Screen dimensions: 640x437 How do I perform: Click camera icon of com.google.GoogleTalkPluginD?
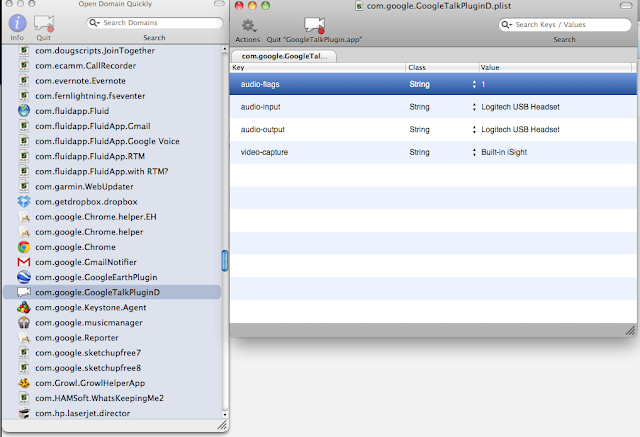24,292
